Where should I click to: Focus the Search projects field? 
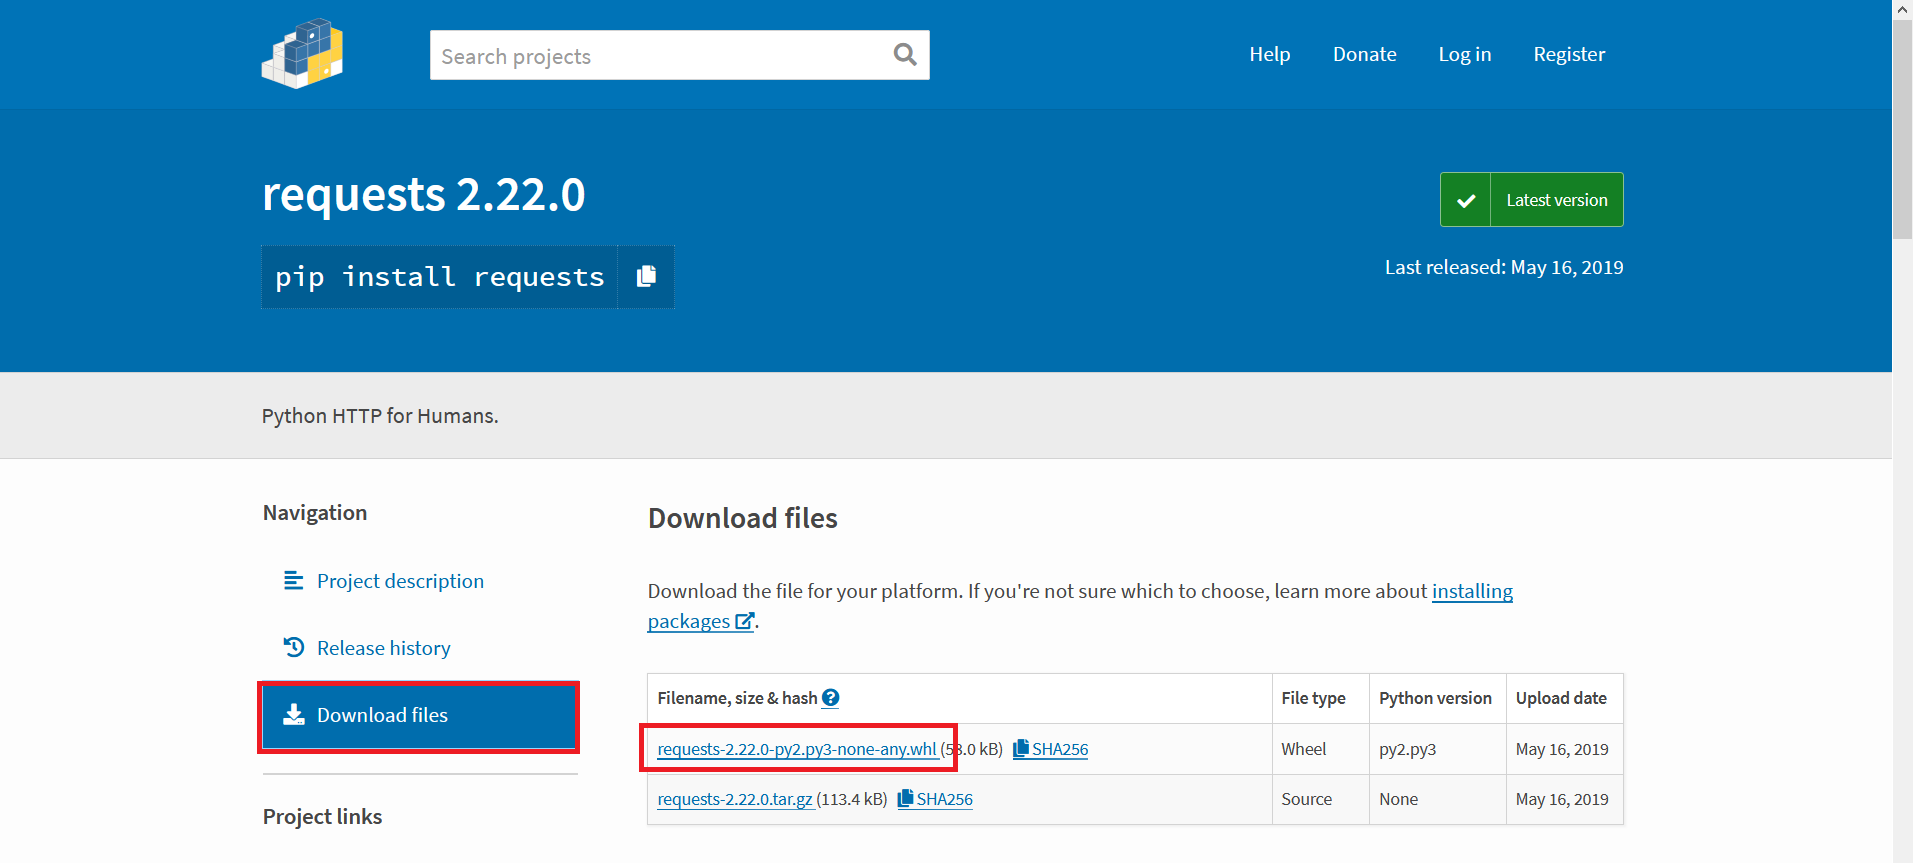680,55
